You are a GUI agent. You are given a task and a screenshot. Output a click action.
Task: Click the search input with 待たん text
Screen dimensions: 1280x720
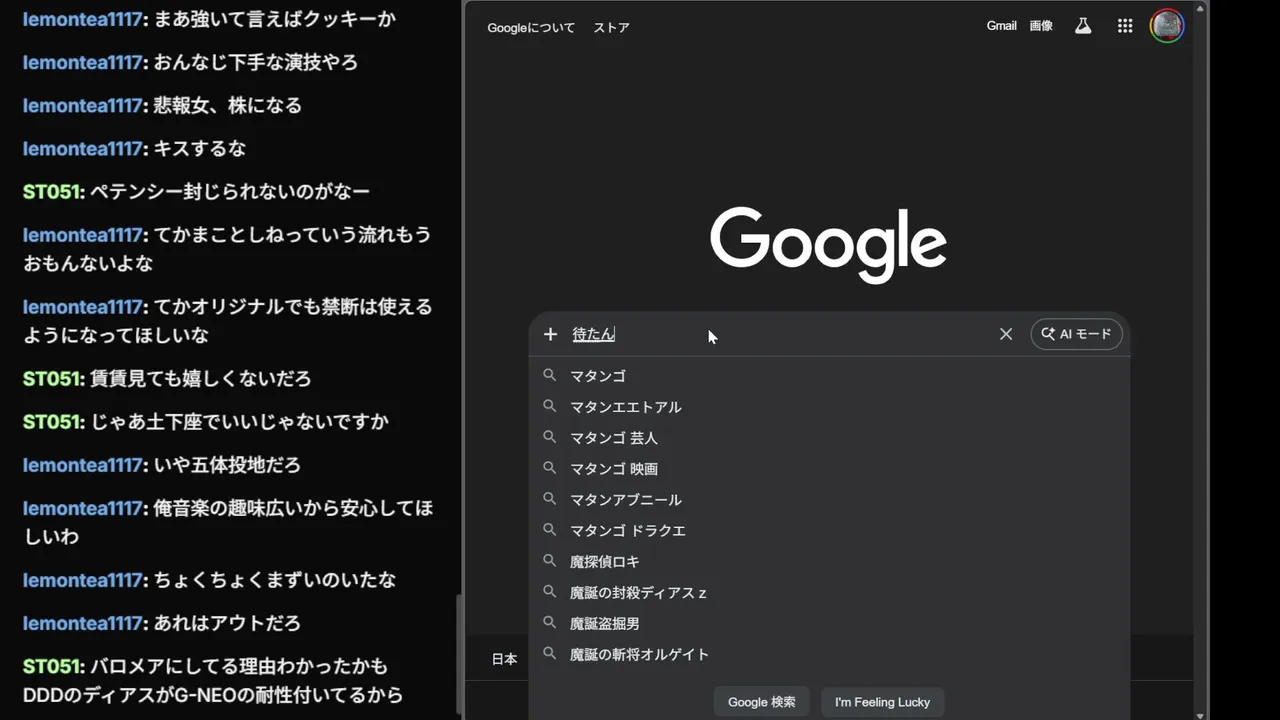pos(780,334)
